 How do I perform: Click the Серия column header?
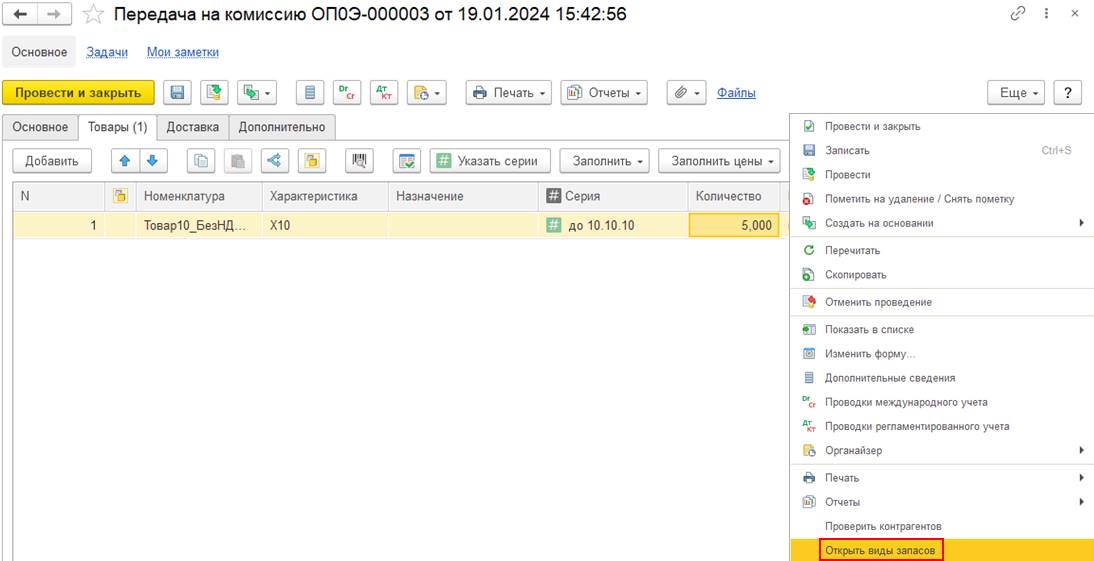(613, 197)
